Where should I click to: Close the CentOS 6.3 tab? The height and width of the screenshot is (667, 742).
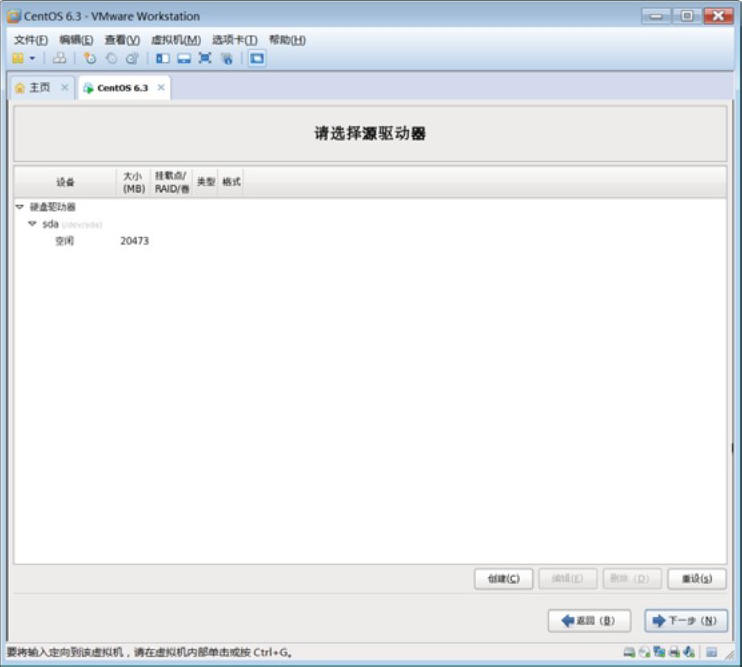[161, 88]
